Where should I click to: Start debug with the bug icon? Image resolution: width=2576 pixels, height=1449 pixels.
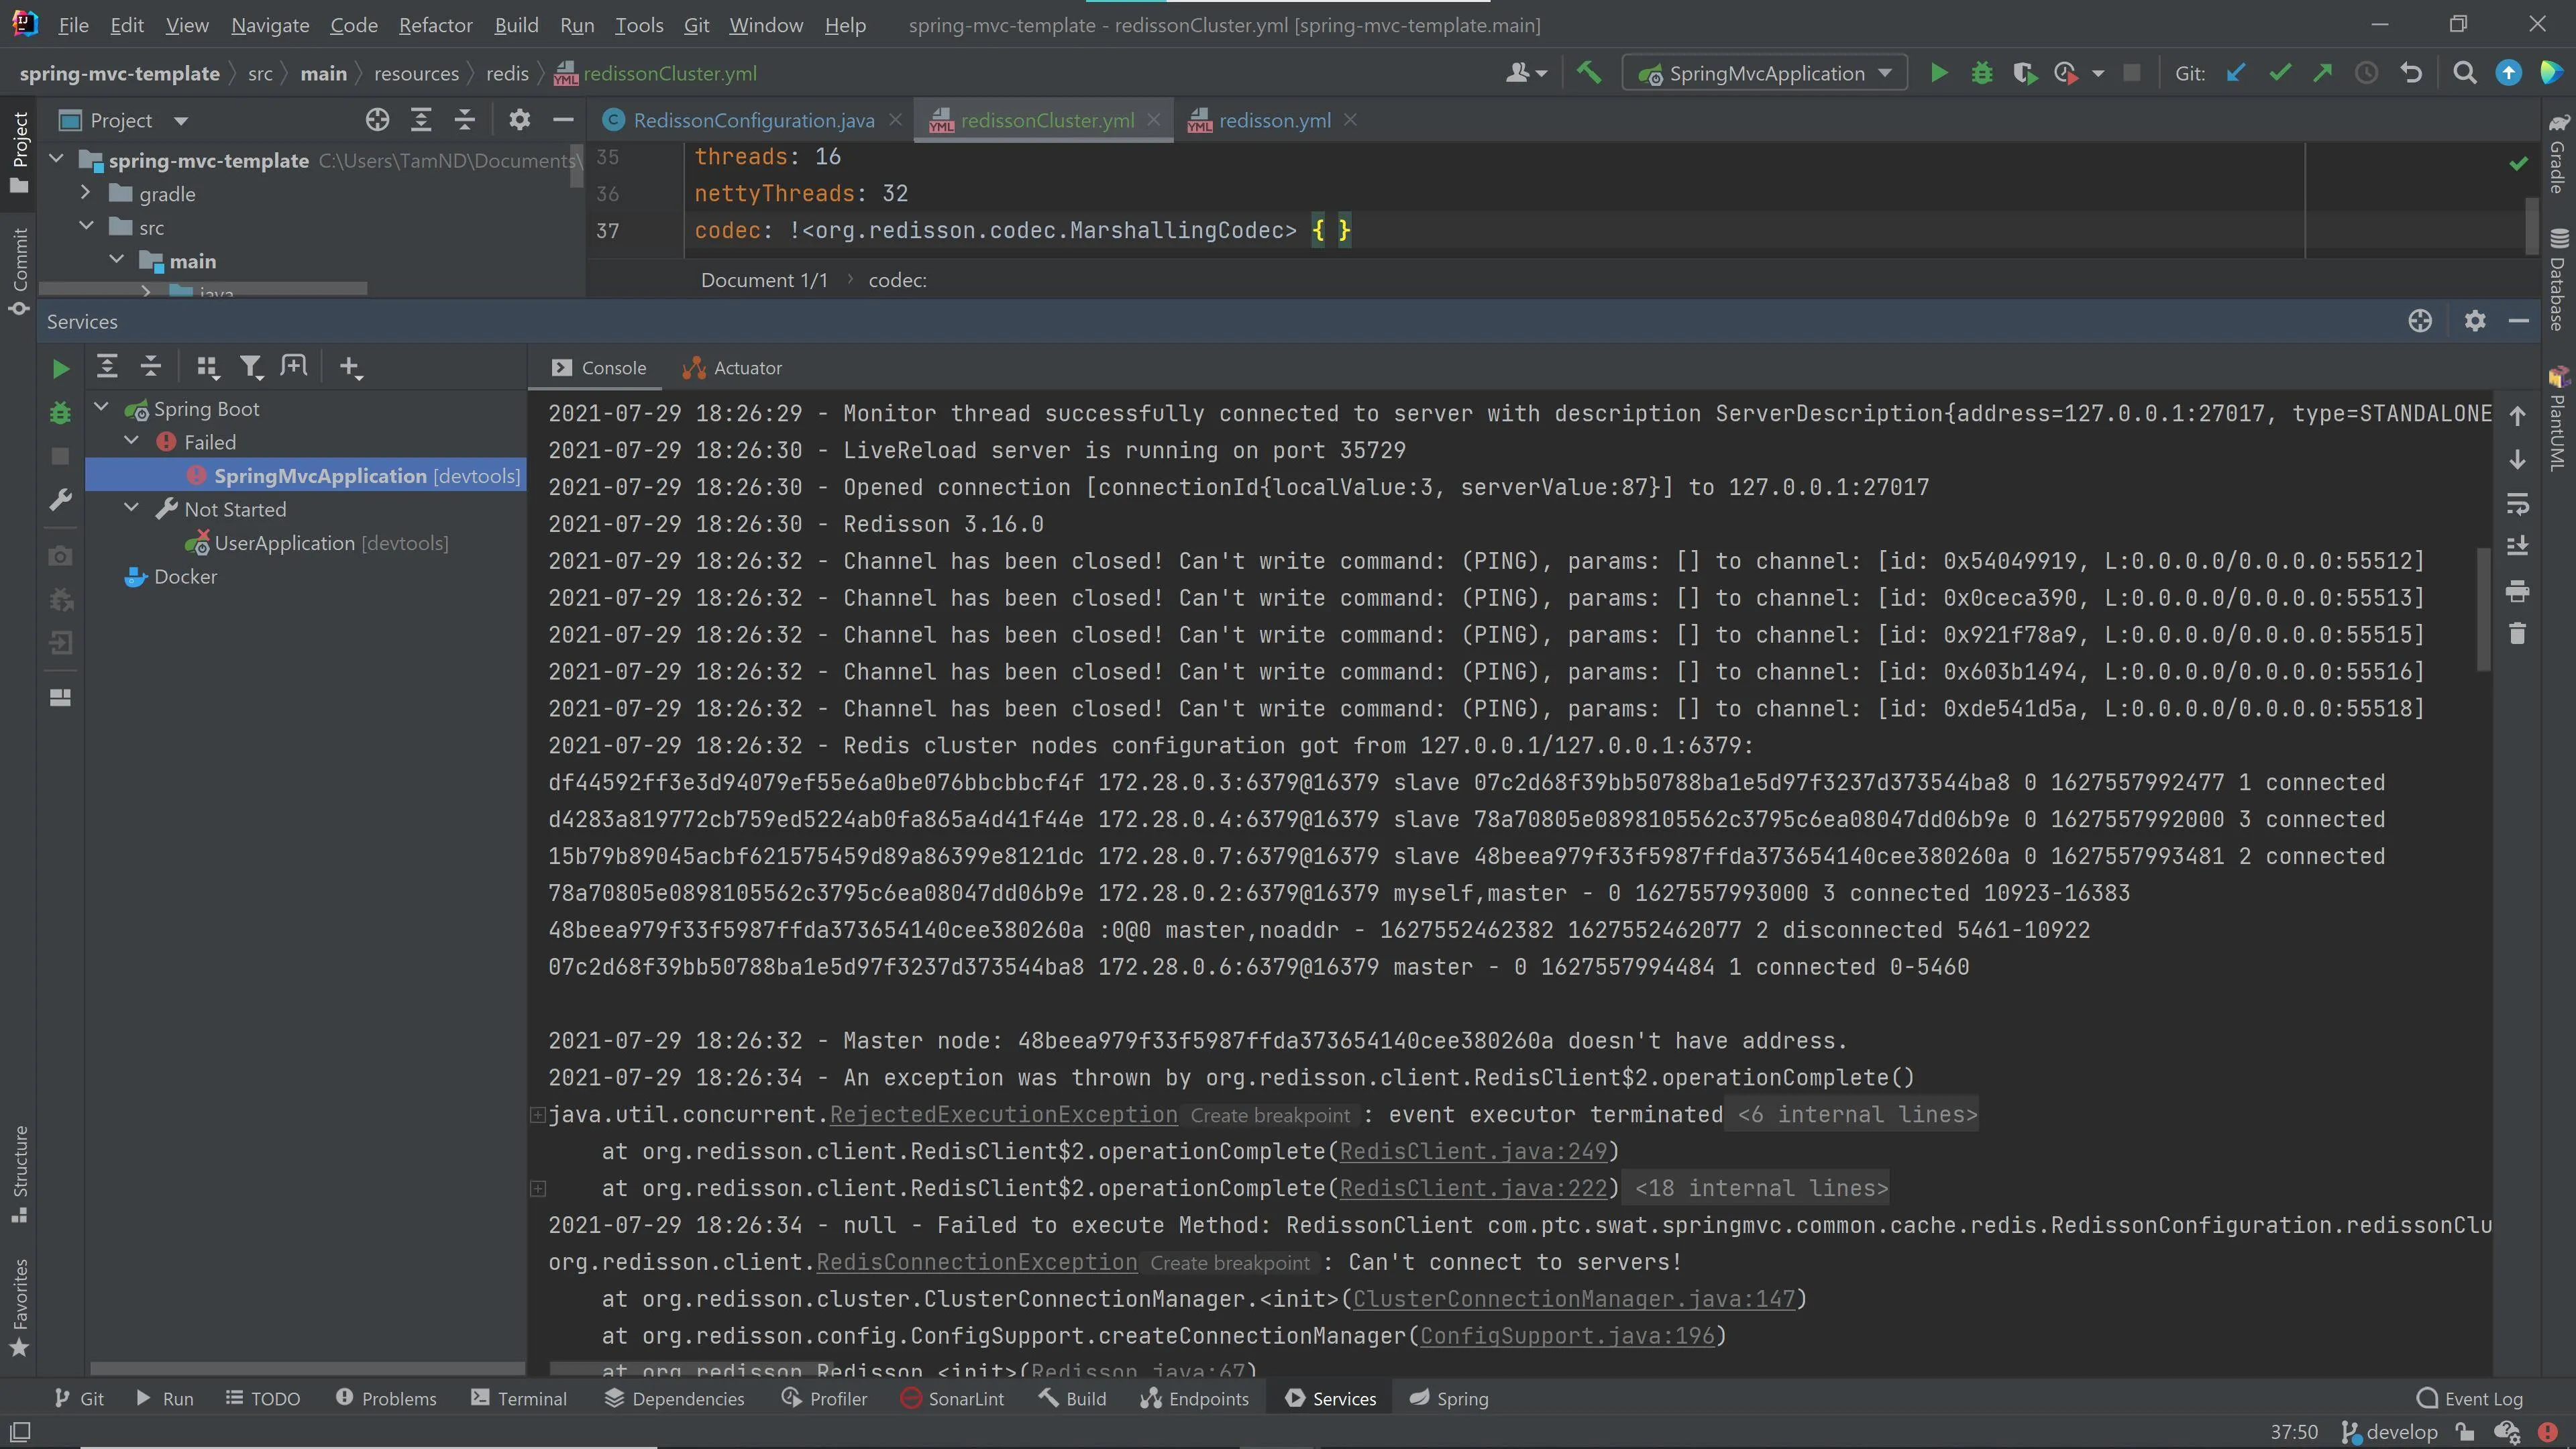(1981, 73)
